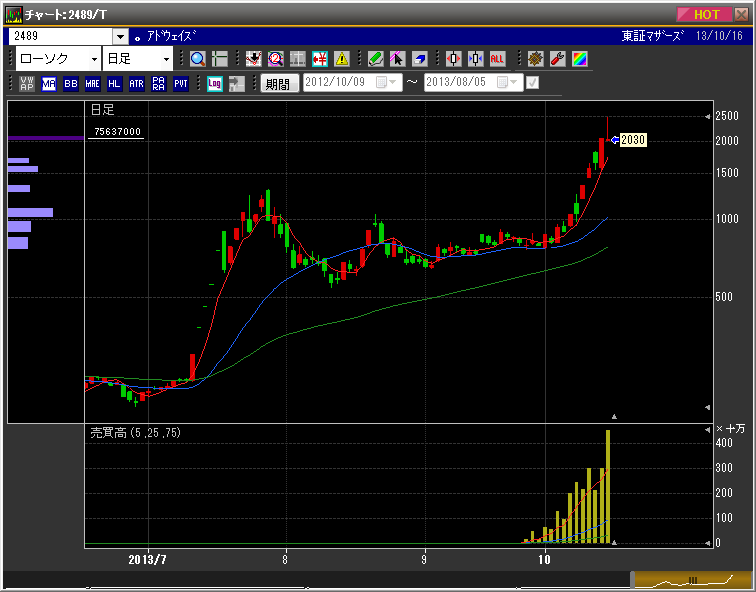The height and width of the screenshot is (592, 756).
Task: Open the rainbow color settings icon
Action: [580, 59]
